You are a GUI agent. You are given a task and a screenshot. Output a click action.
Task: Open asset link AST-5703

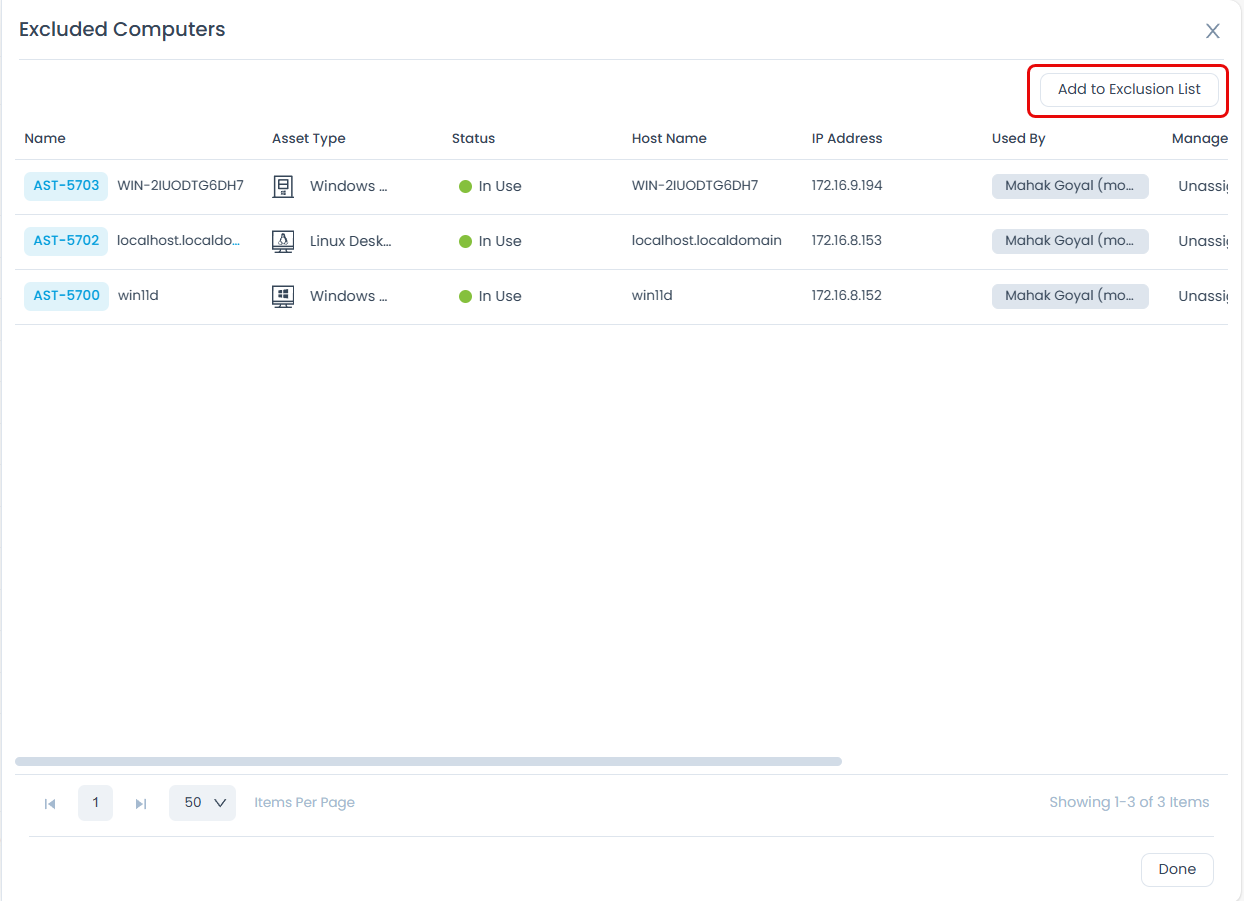click(x=66, y=186)
